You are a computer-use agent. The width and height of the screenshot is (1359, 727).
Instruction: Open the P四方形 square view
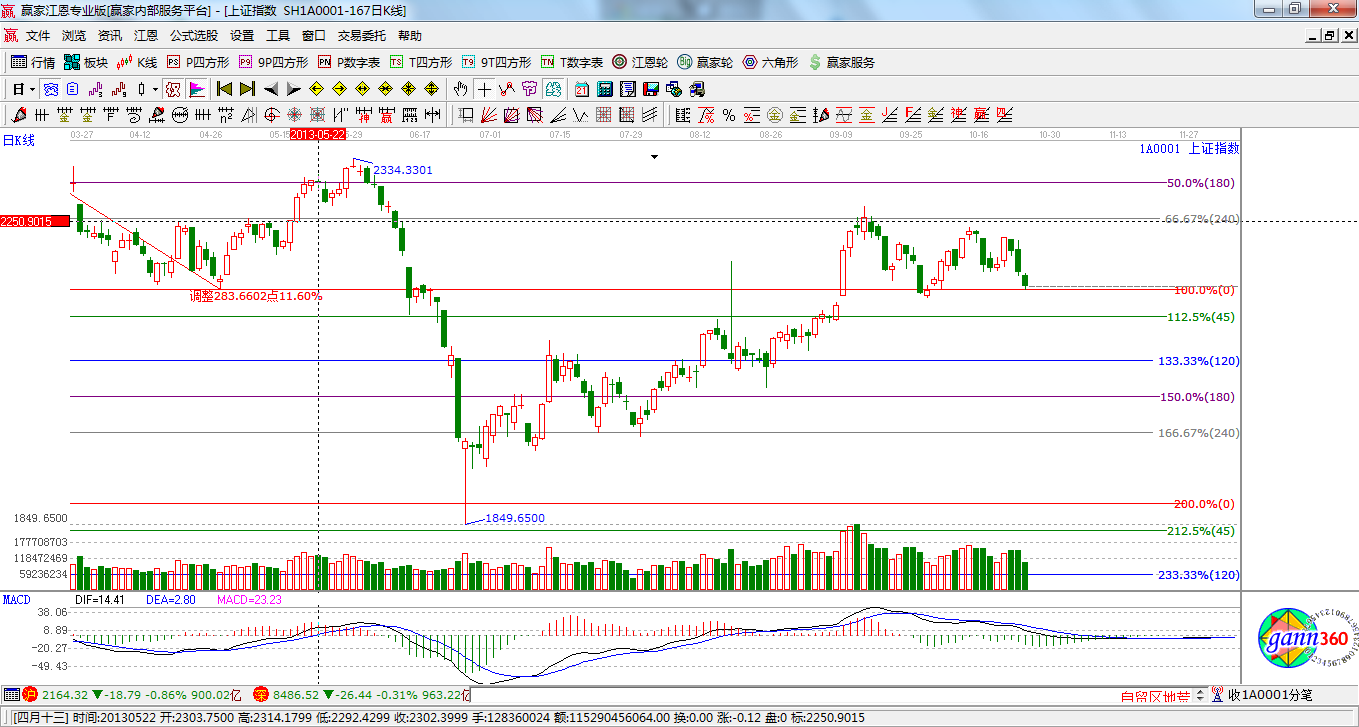(197, 62)
